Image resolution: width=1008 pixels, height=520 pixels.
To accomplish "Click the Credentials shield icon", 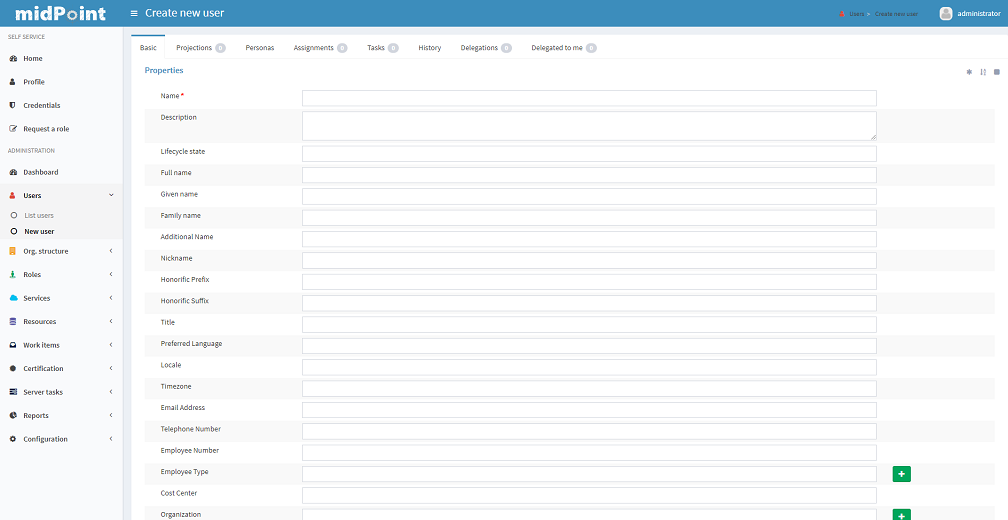I will pos(13,105).
